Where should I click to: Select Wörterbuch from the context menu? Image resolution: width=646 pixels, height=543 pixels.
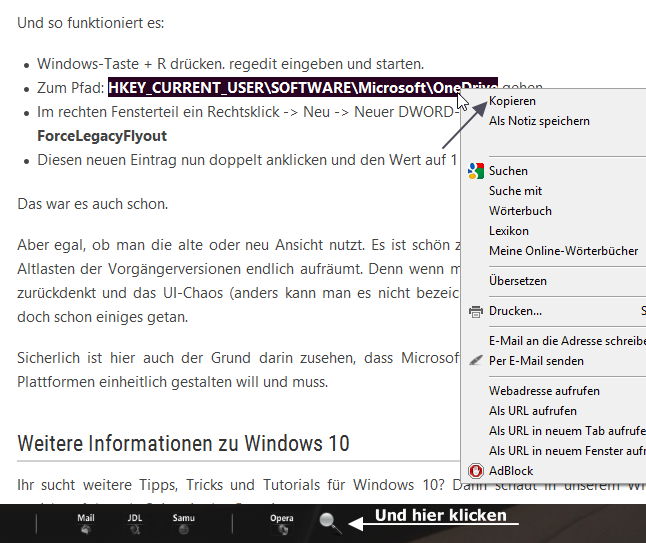coord(553,211)
